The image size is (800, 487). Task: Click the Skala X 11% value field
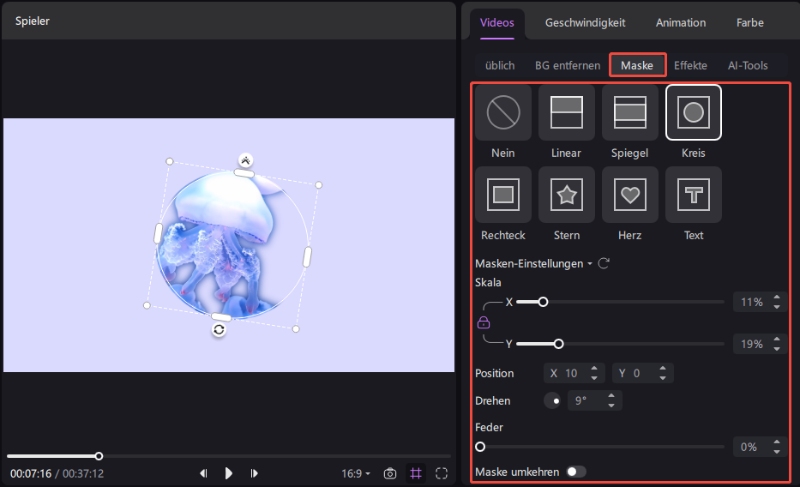coord(759,302)
